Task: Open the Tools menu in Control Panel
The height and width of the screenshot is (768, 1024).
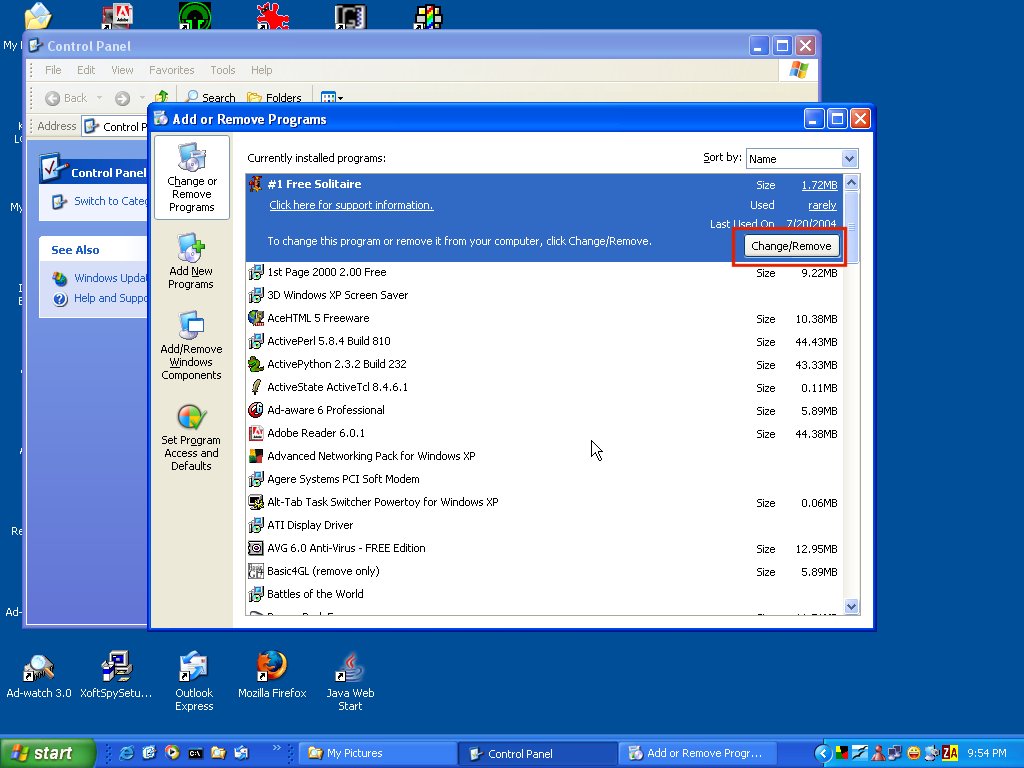Action: [x=223, y=70]
